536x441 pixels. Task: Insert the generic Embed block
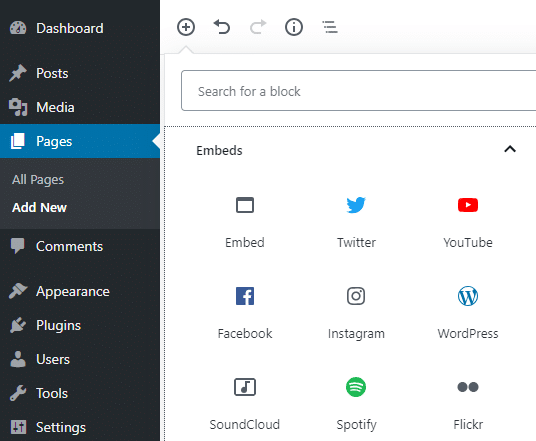245,221
